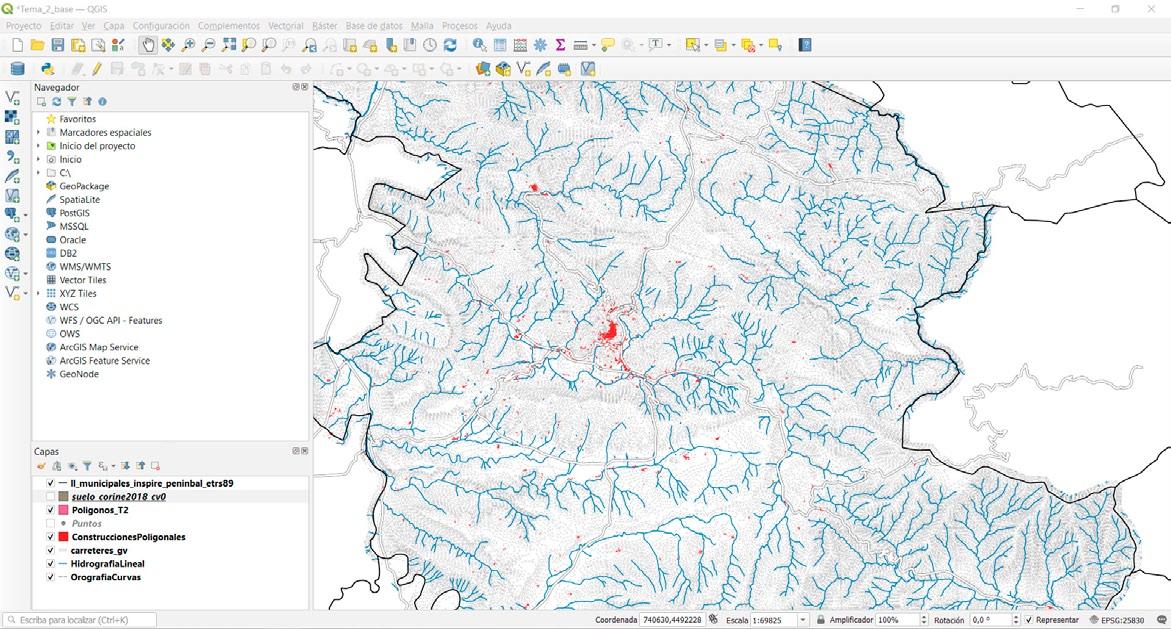Expand Marcadores espaciales tree node
The width and height of the screenshot is (1171, 629).
pyautogui.click(x=39, y=132)
